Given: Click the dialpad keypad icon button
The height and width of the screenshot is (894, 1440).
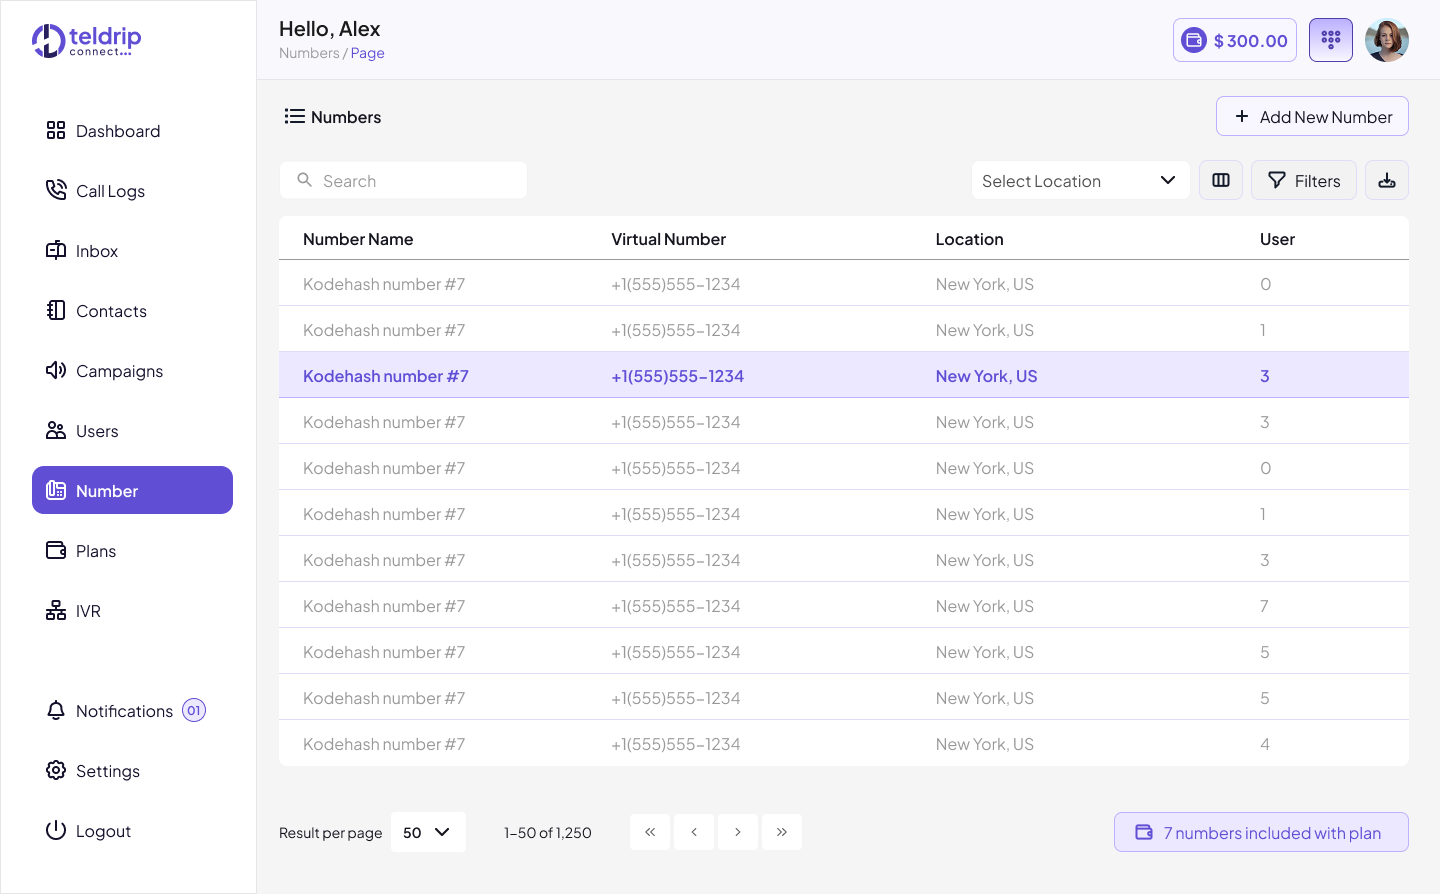Looking at the screenshot, I should 1330,40.
